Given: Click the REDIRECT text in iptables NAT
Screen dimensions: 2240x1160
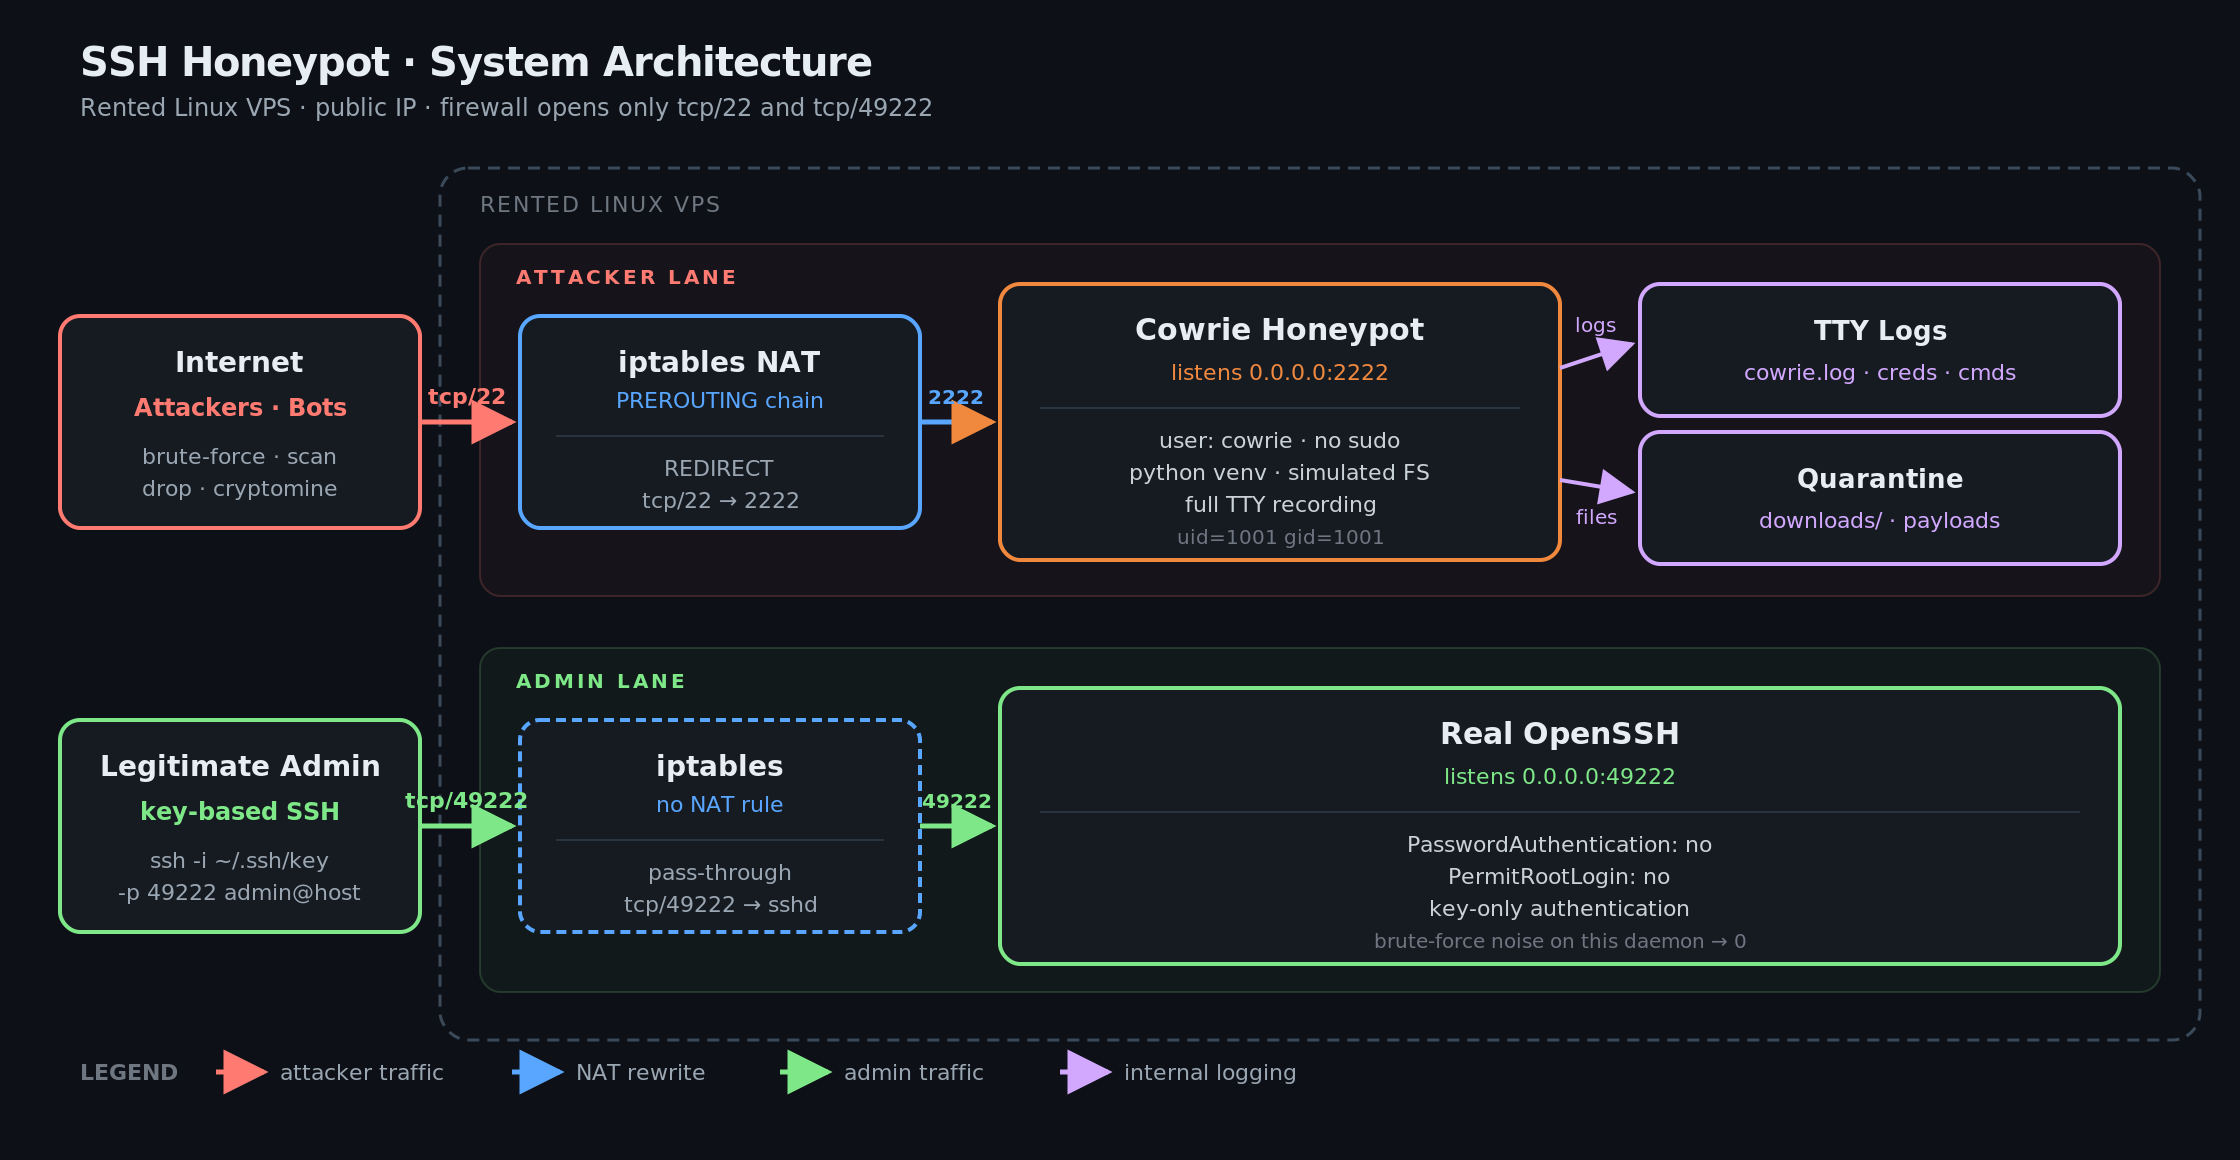Looking at the screenshot, I should pos(719,469).
